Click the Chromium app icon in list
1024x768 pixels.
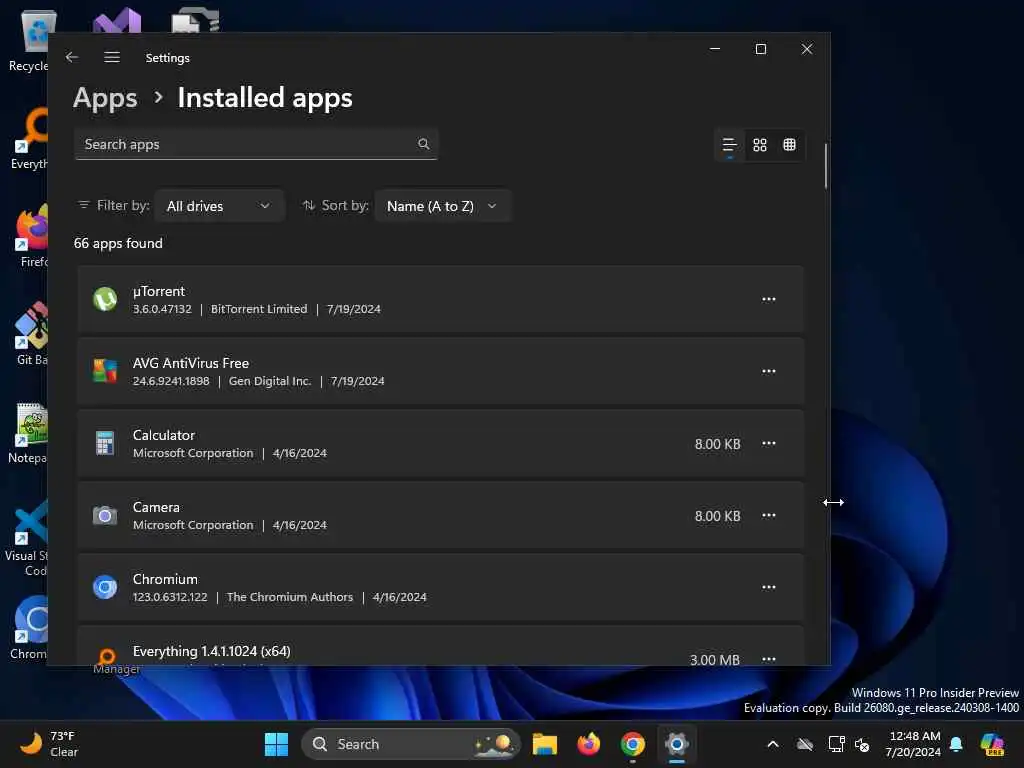click(x=104, y=588)
